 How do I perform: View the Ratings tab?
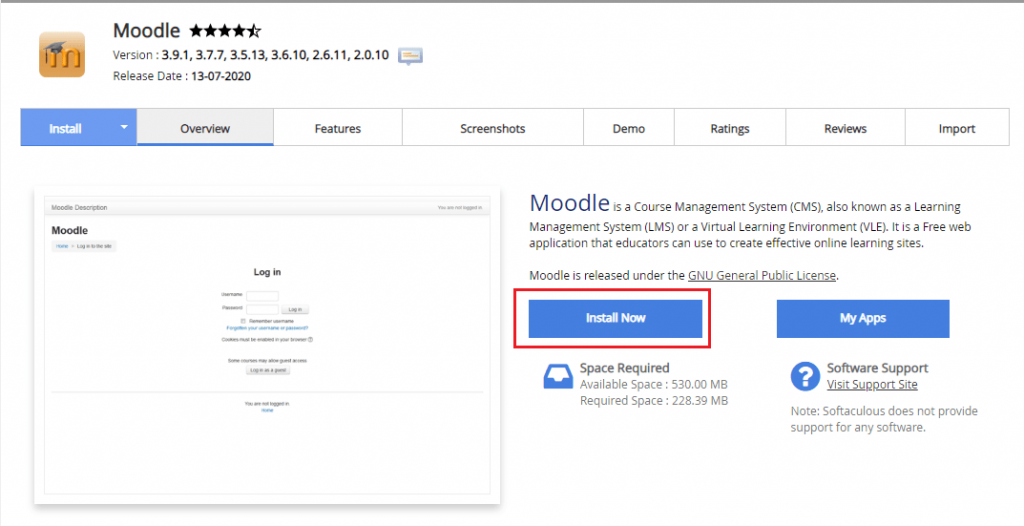729,128
